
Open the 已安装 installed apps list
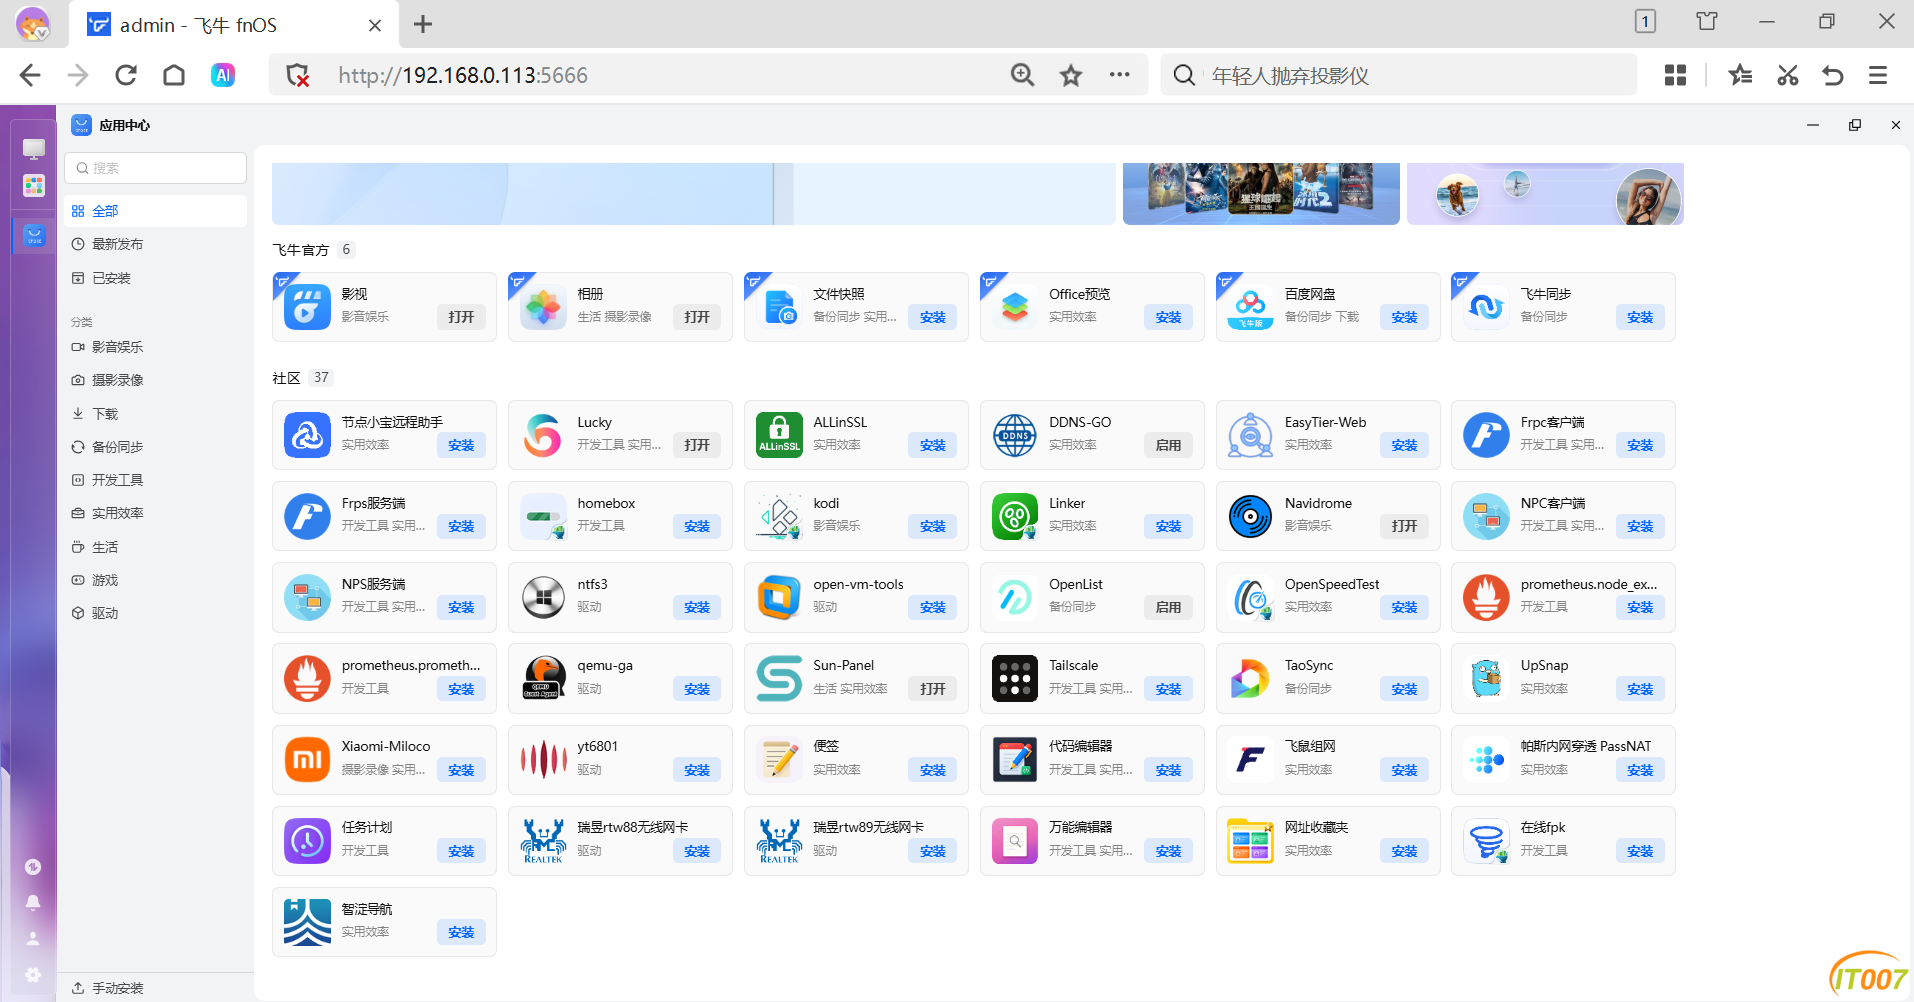point(111,278)
